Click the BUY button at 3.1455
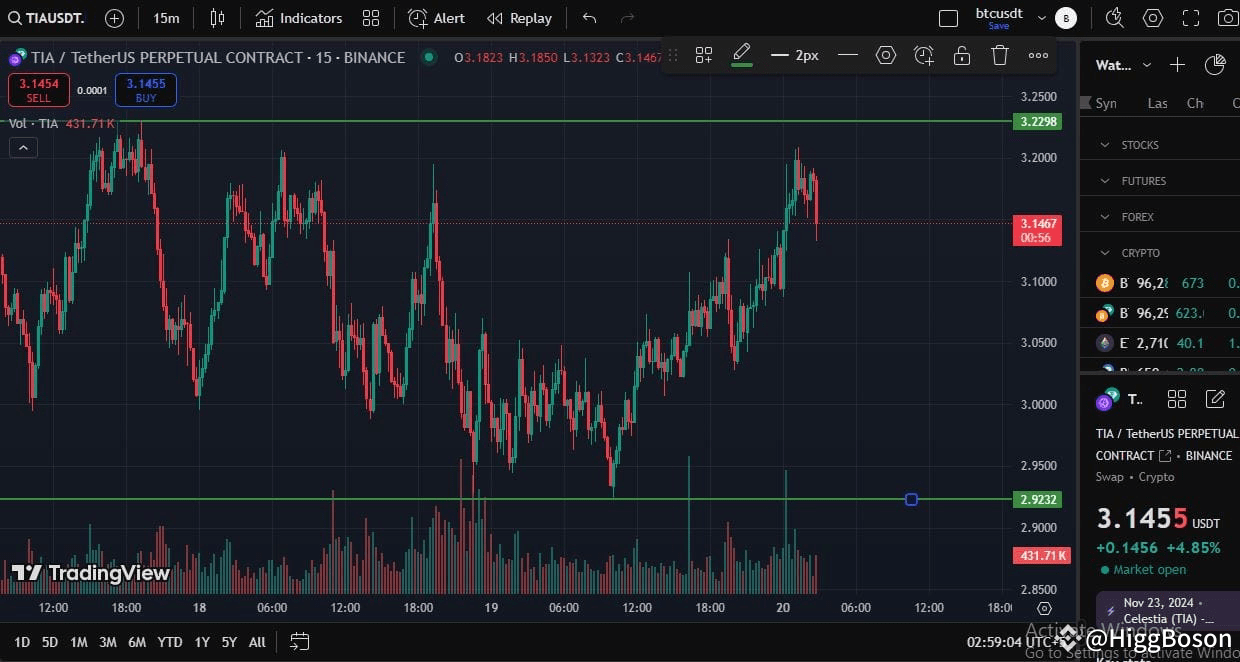Screen dimensions: 1240x662 [x=145, y=89]
